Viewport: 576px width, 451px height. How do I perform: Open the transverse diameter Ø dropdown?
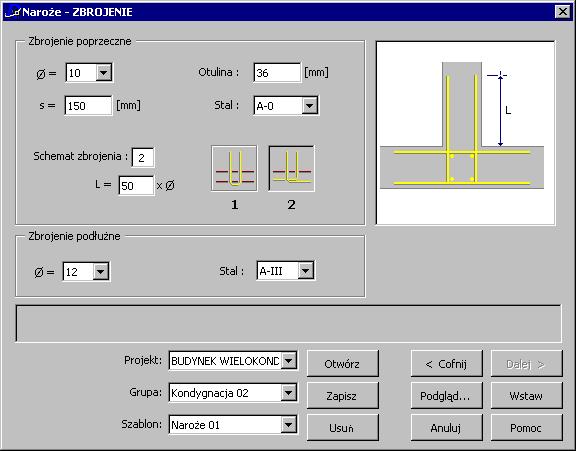pos(104,72)
